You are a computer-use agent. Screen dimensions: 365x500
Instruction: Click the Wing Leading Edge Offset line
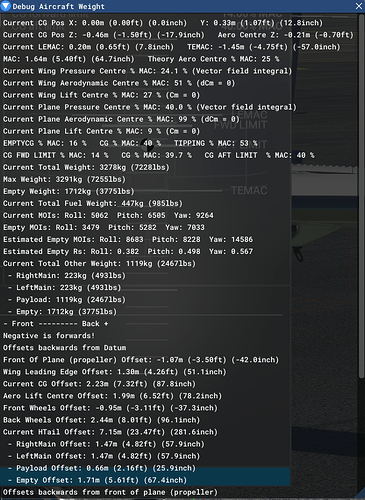point(114,372)
